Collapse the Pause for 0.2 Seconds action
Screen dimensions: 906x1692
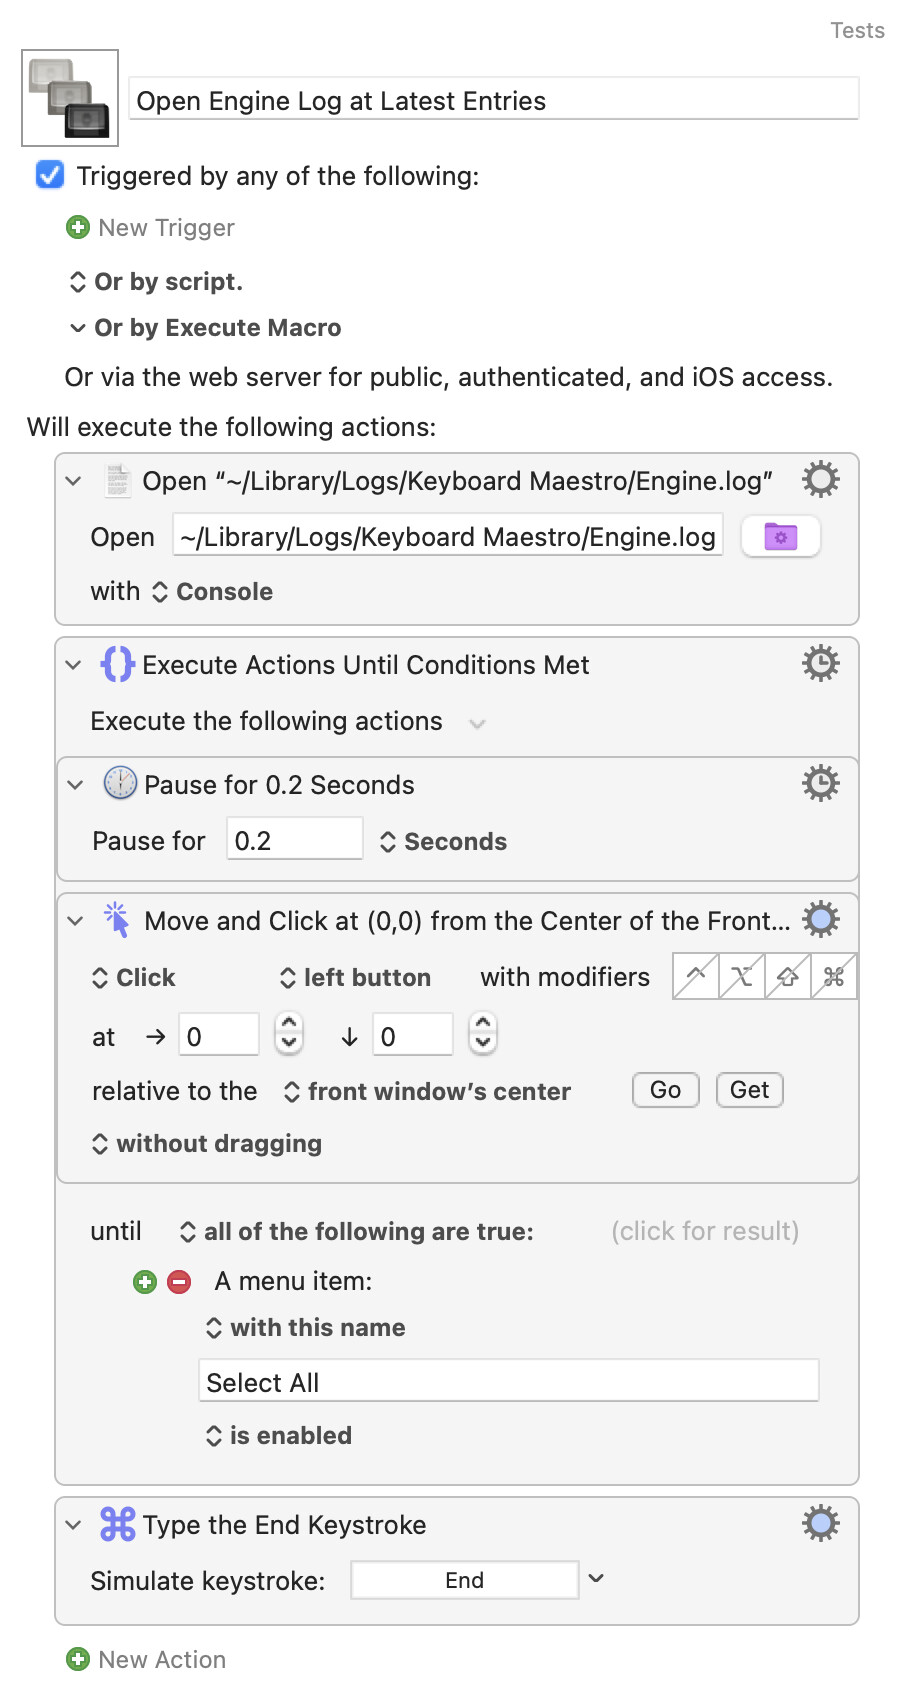point(75,785)
